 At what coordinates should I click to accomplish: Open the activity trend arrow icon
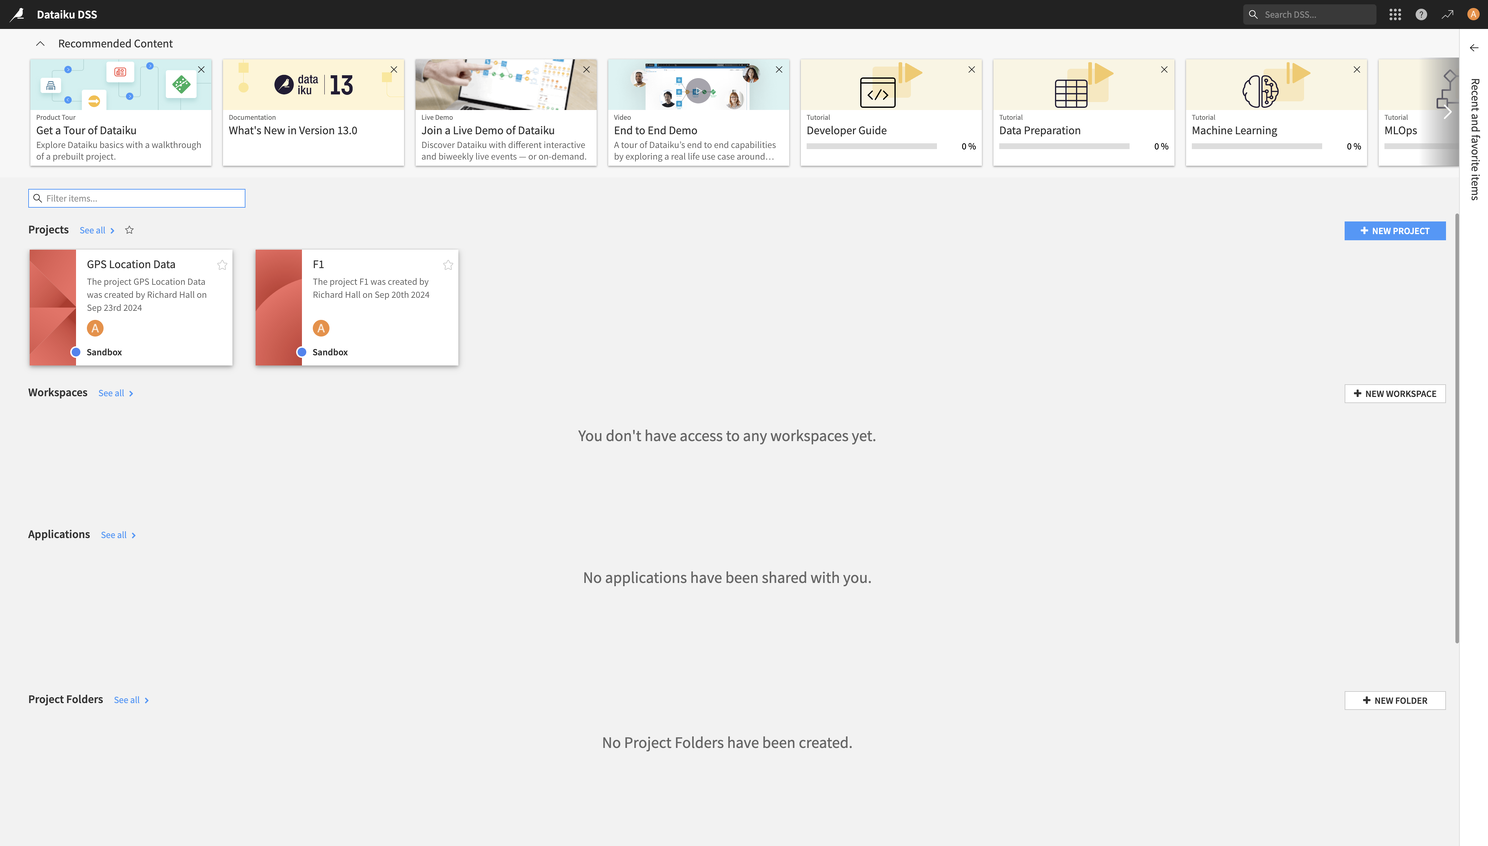click(x=1447, y=14)
